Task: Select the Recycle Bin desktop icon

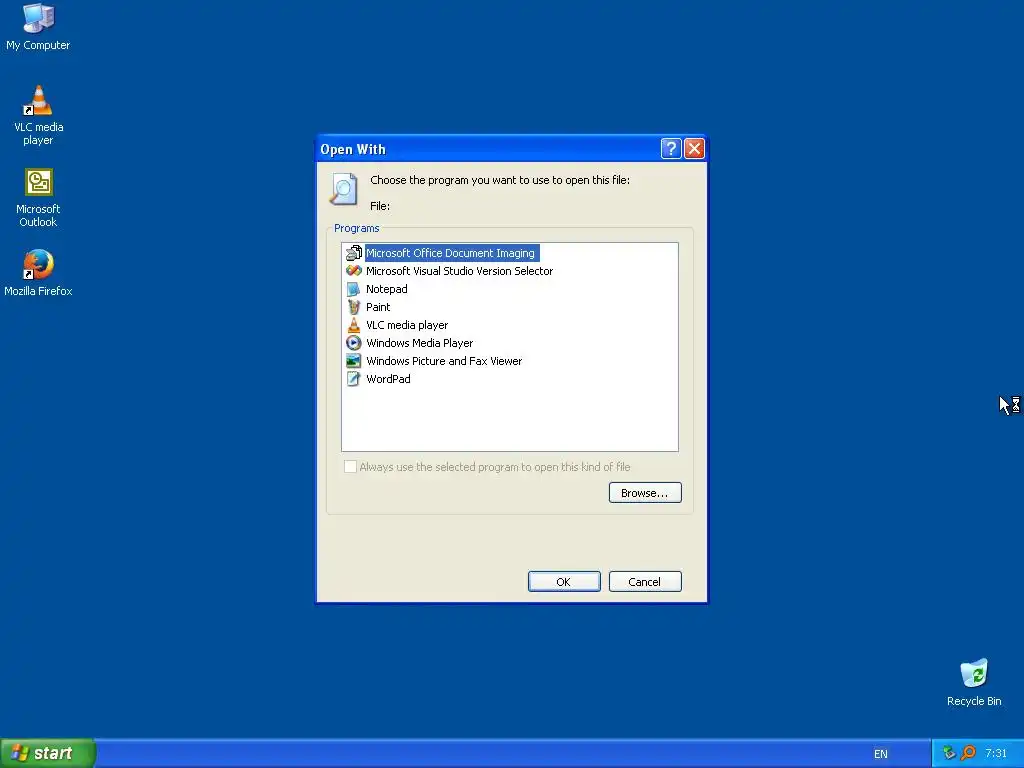Action: pos(974,682)
